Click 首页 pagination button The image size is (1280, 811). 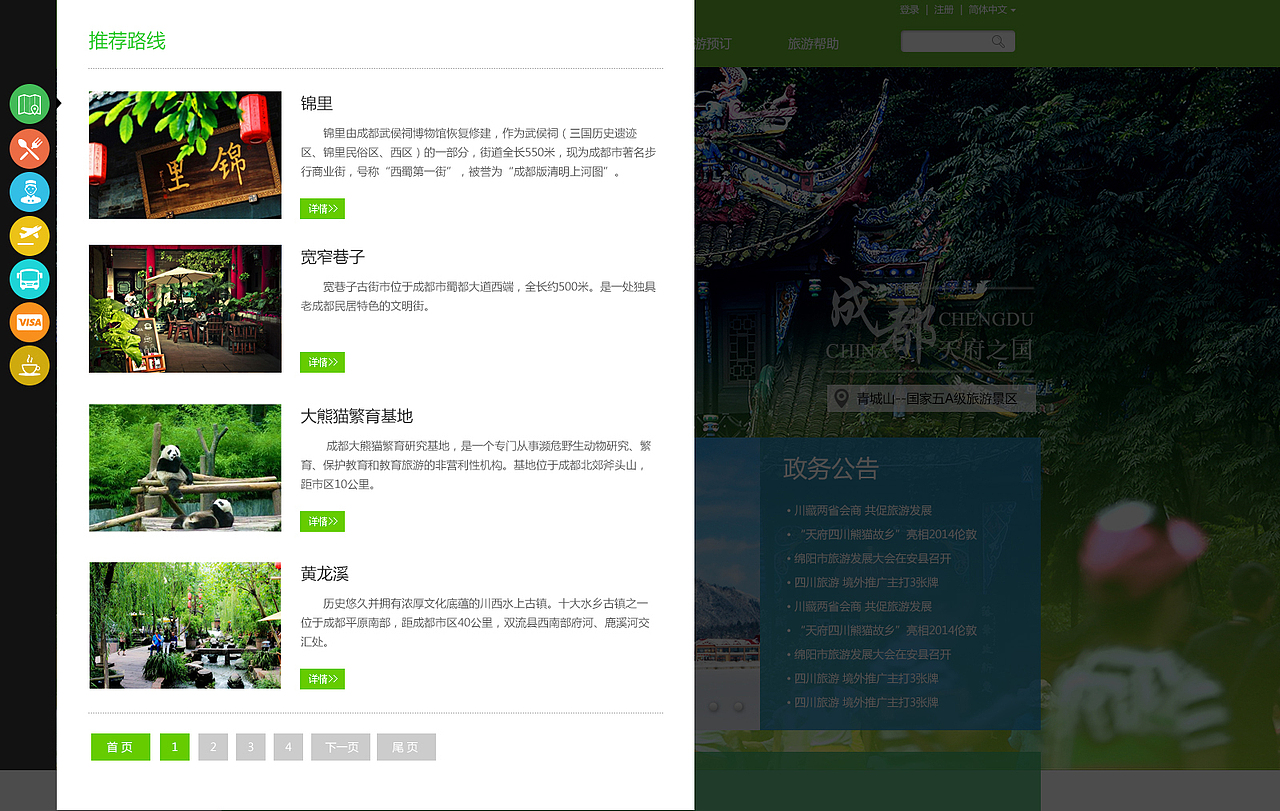(120, 746)
